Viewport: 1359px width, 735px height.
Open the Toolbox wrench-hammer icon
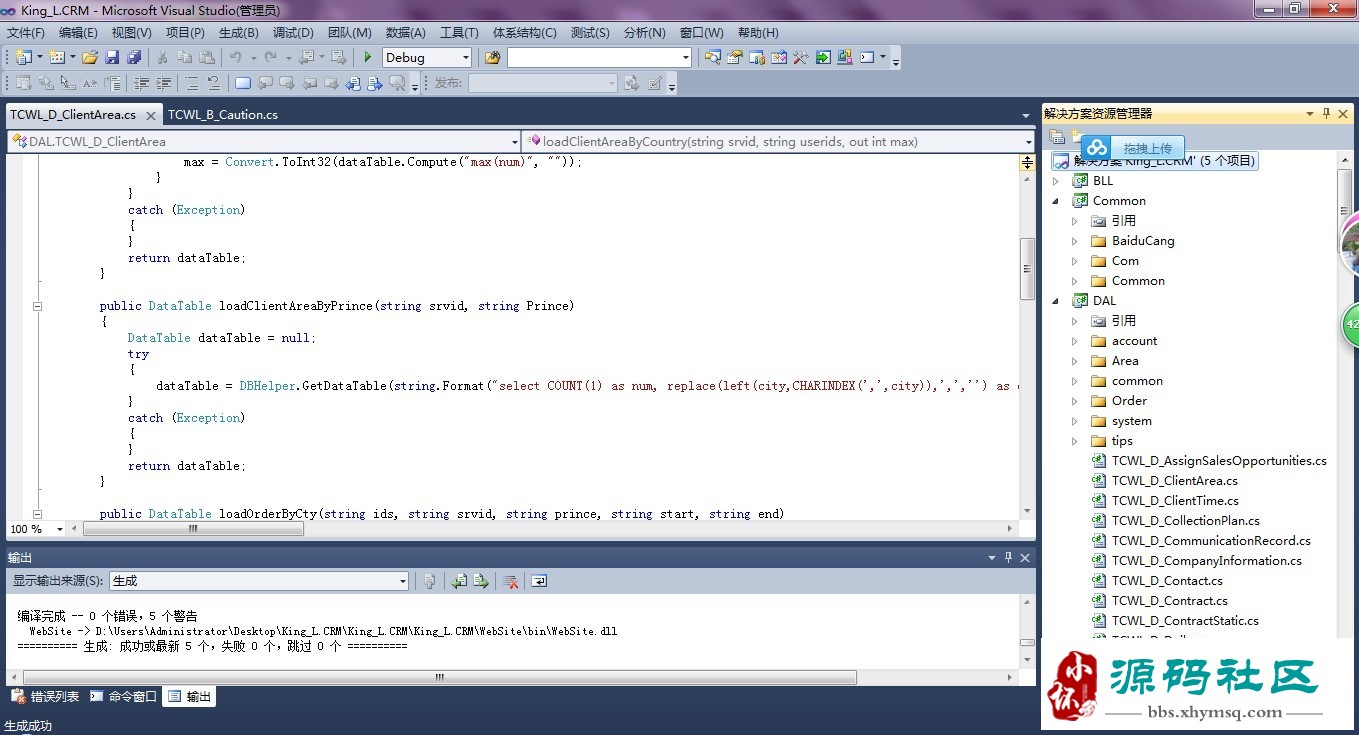800,57
